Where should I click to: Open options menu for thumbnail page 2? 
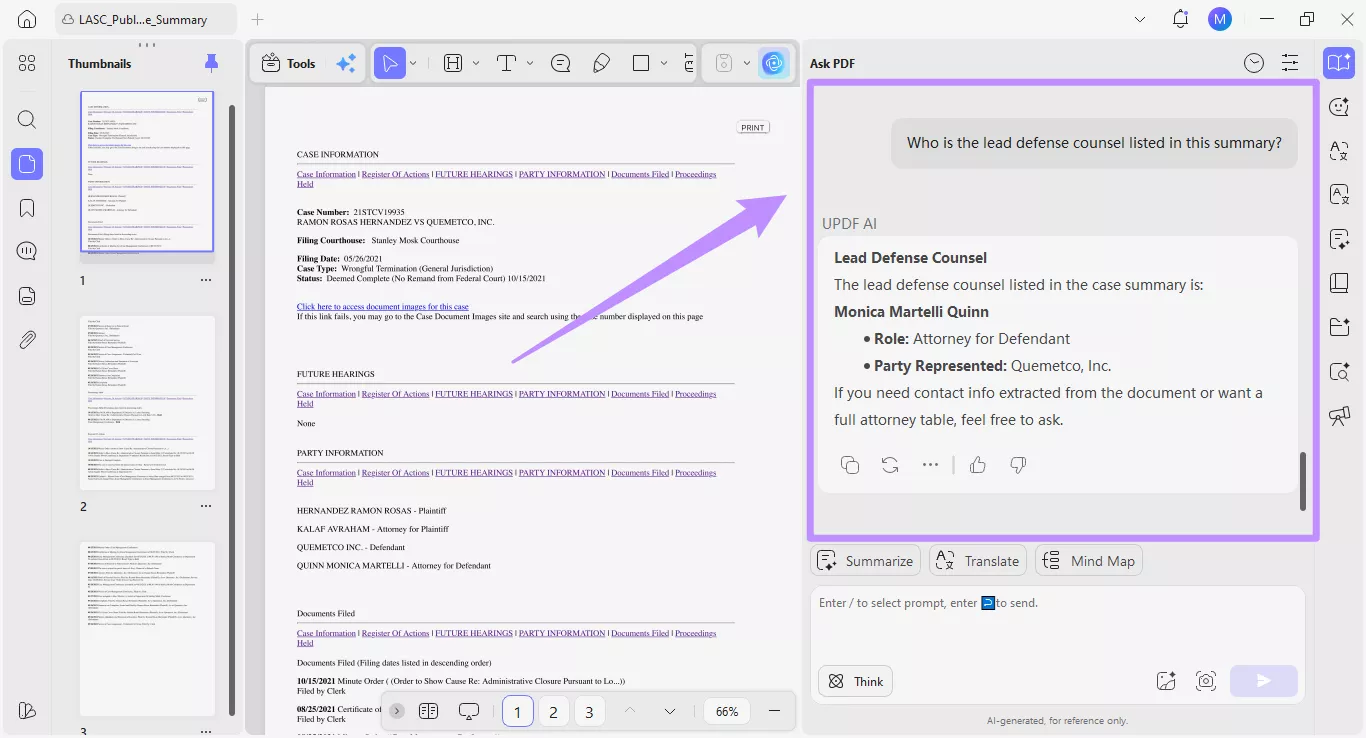click(x=206, y=506)
